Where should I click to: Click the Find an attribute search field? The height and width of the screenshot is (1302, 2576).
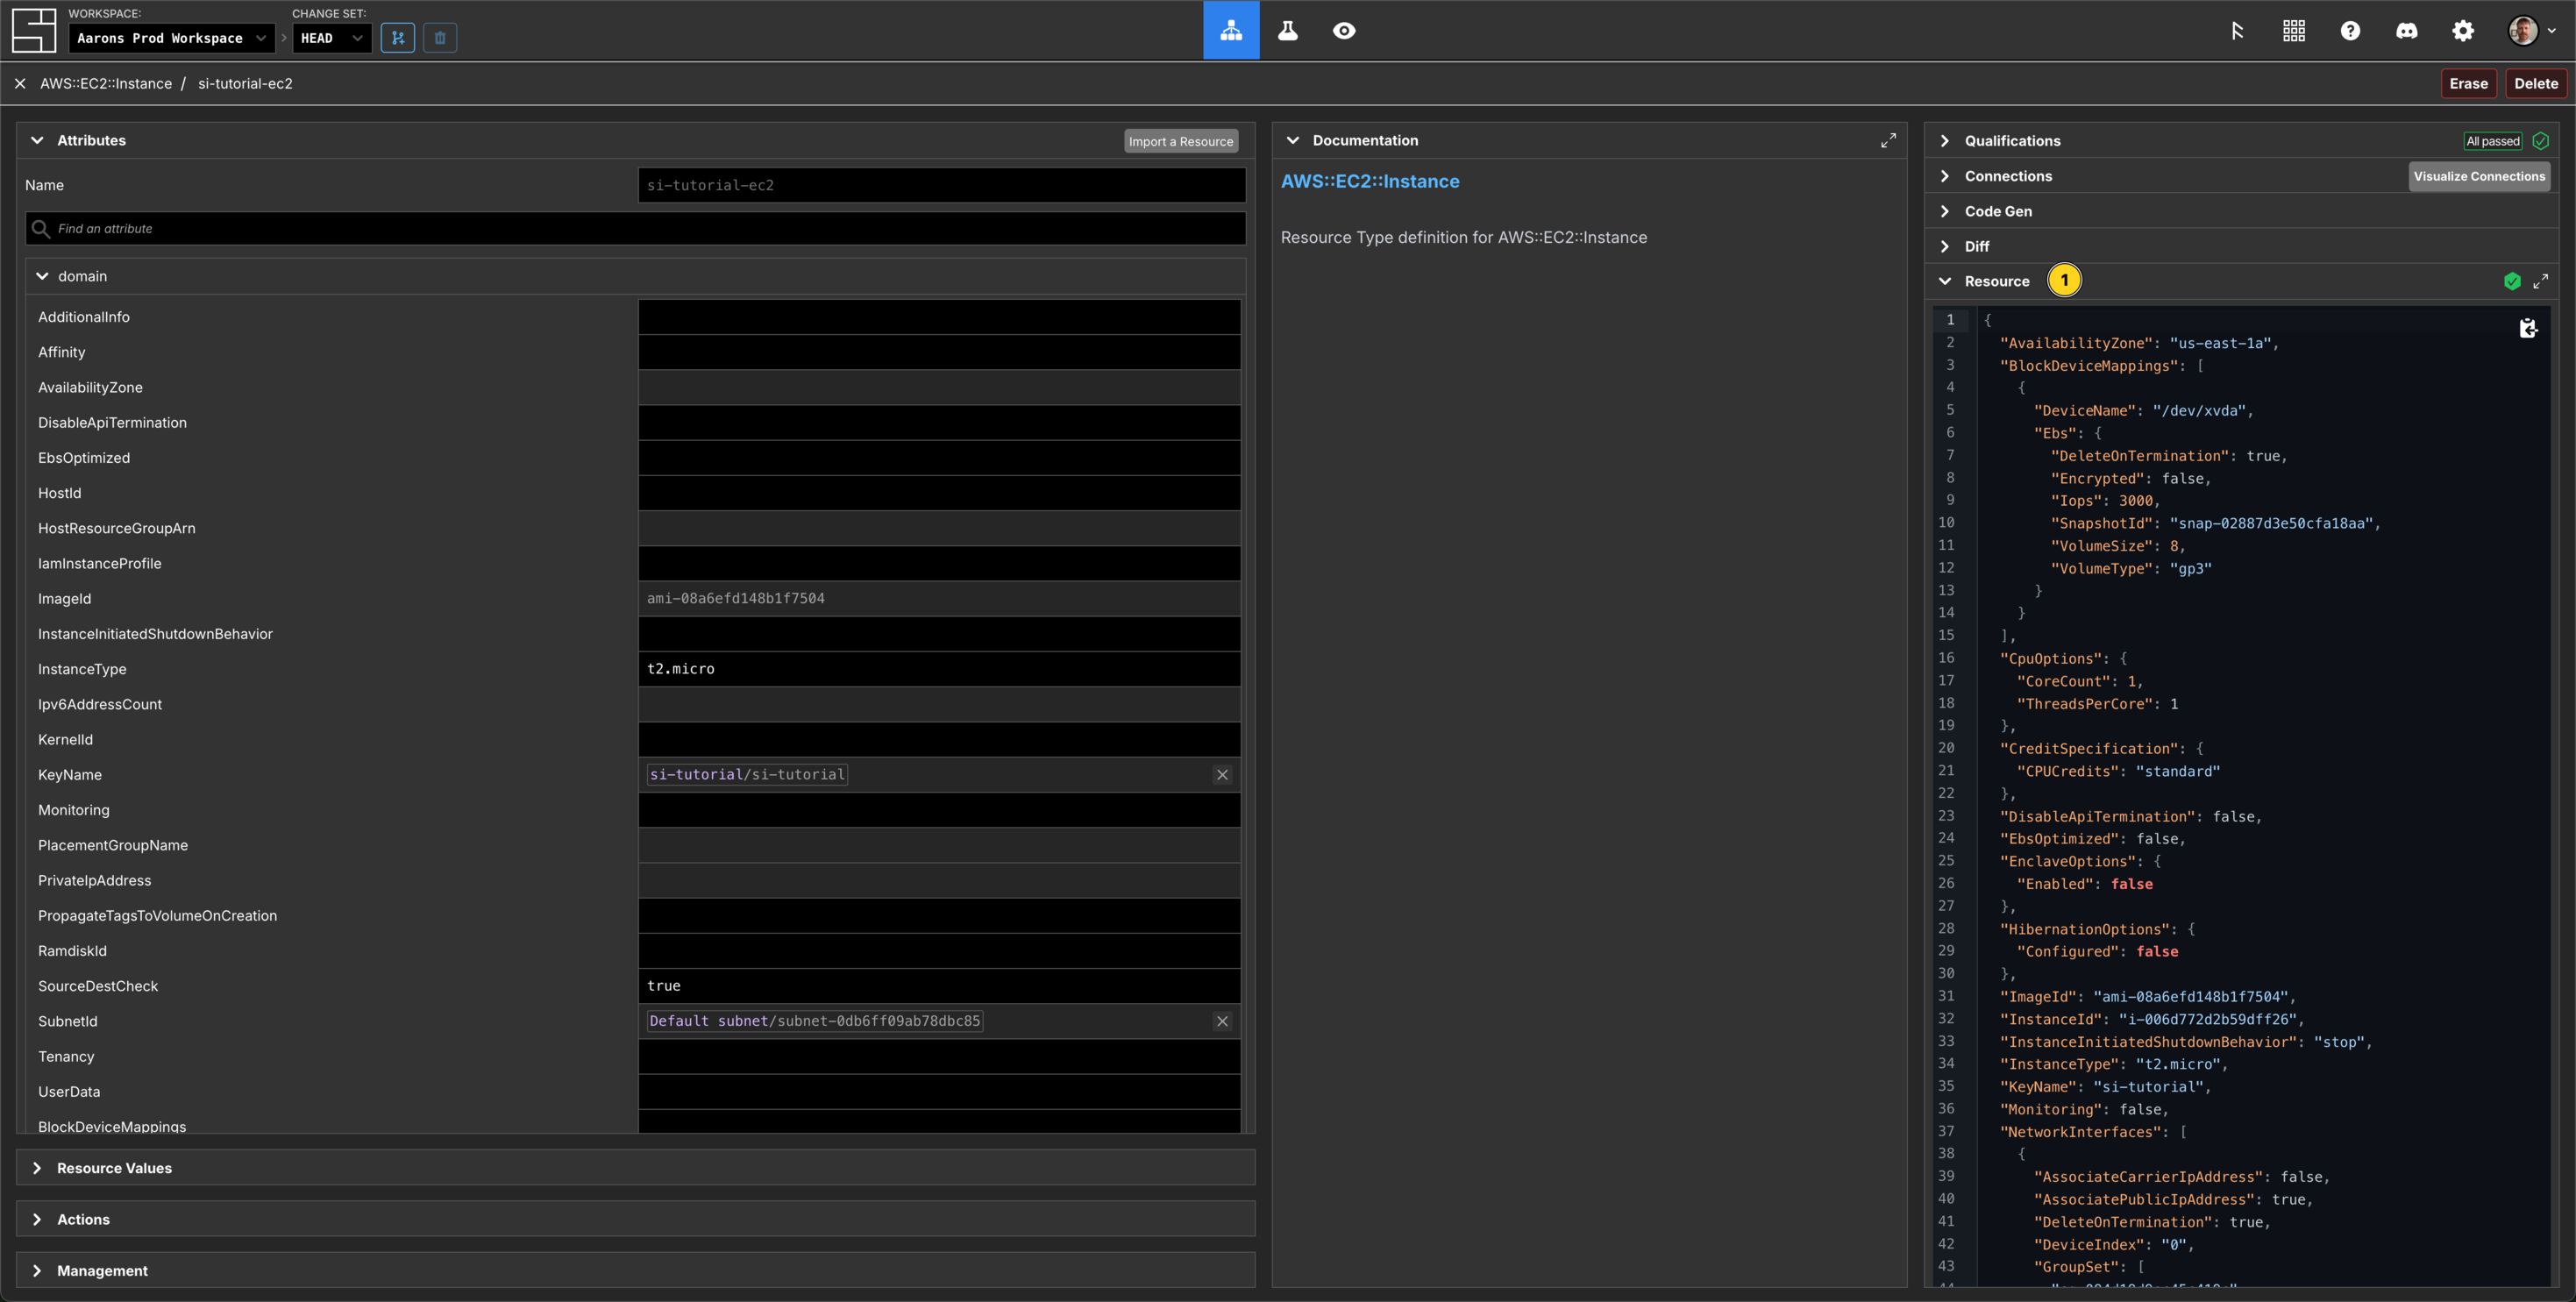click(x=636, y=229)
